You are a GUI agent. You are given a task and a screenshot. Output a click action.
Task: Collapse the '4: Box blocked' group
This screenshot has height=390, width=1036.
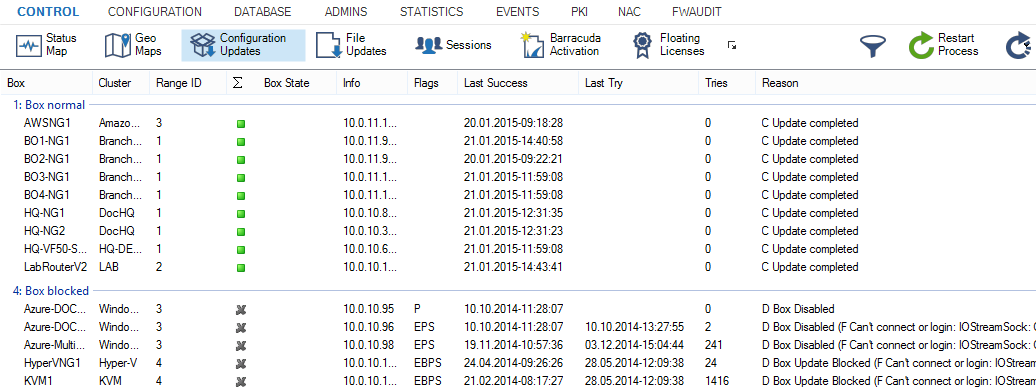(x=52, y=291)
